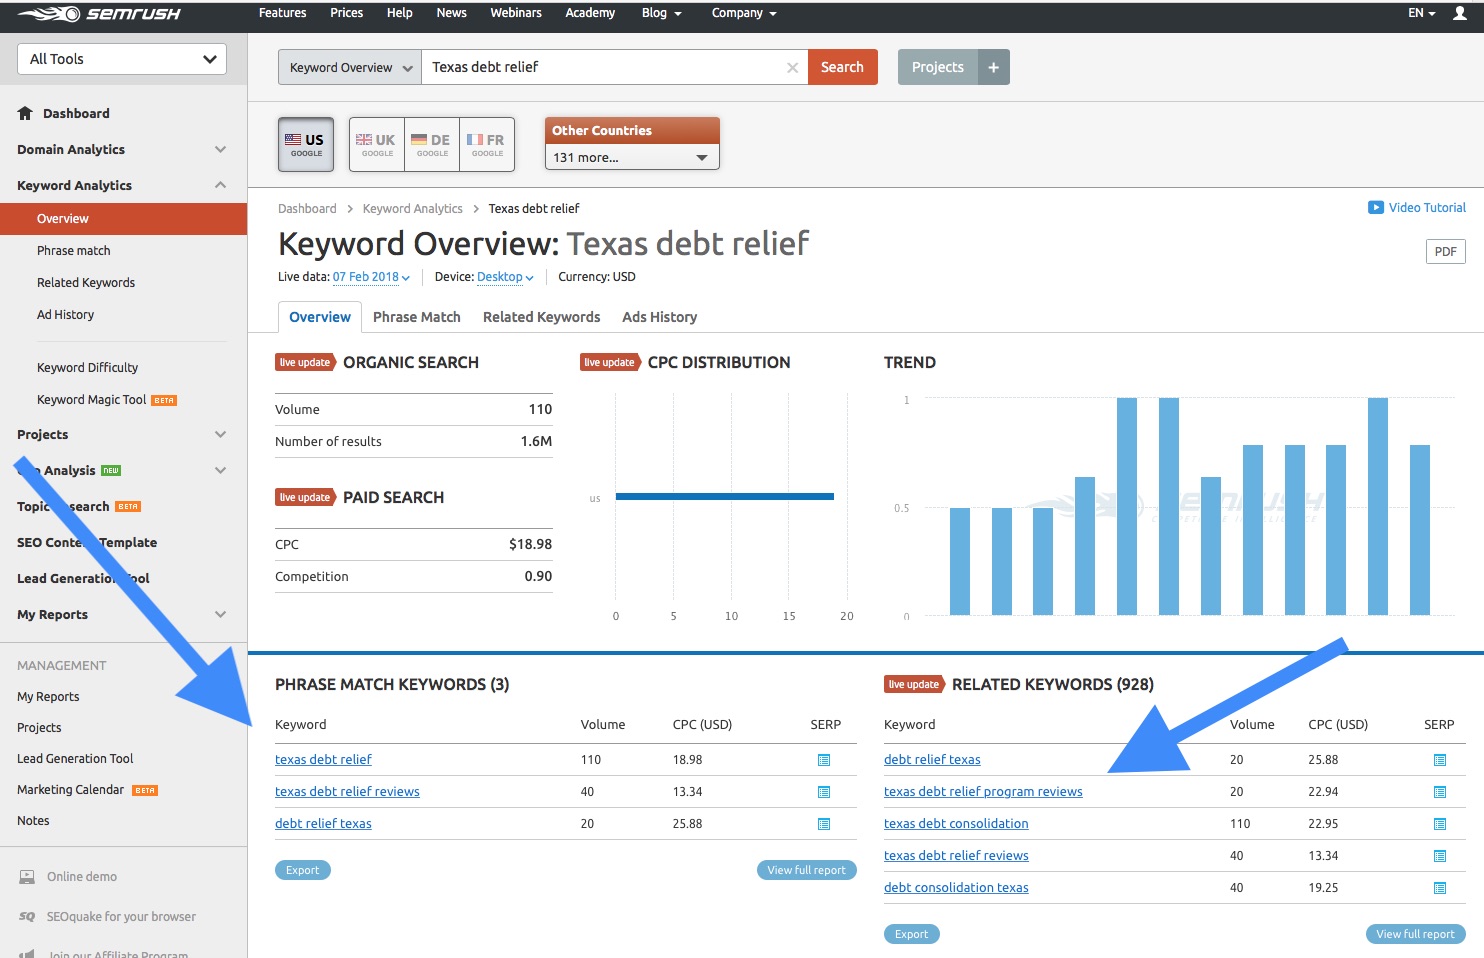Open Notes in the Management section
Viewport: 1484px width, 958px height.
(x=33, y=821)
